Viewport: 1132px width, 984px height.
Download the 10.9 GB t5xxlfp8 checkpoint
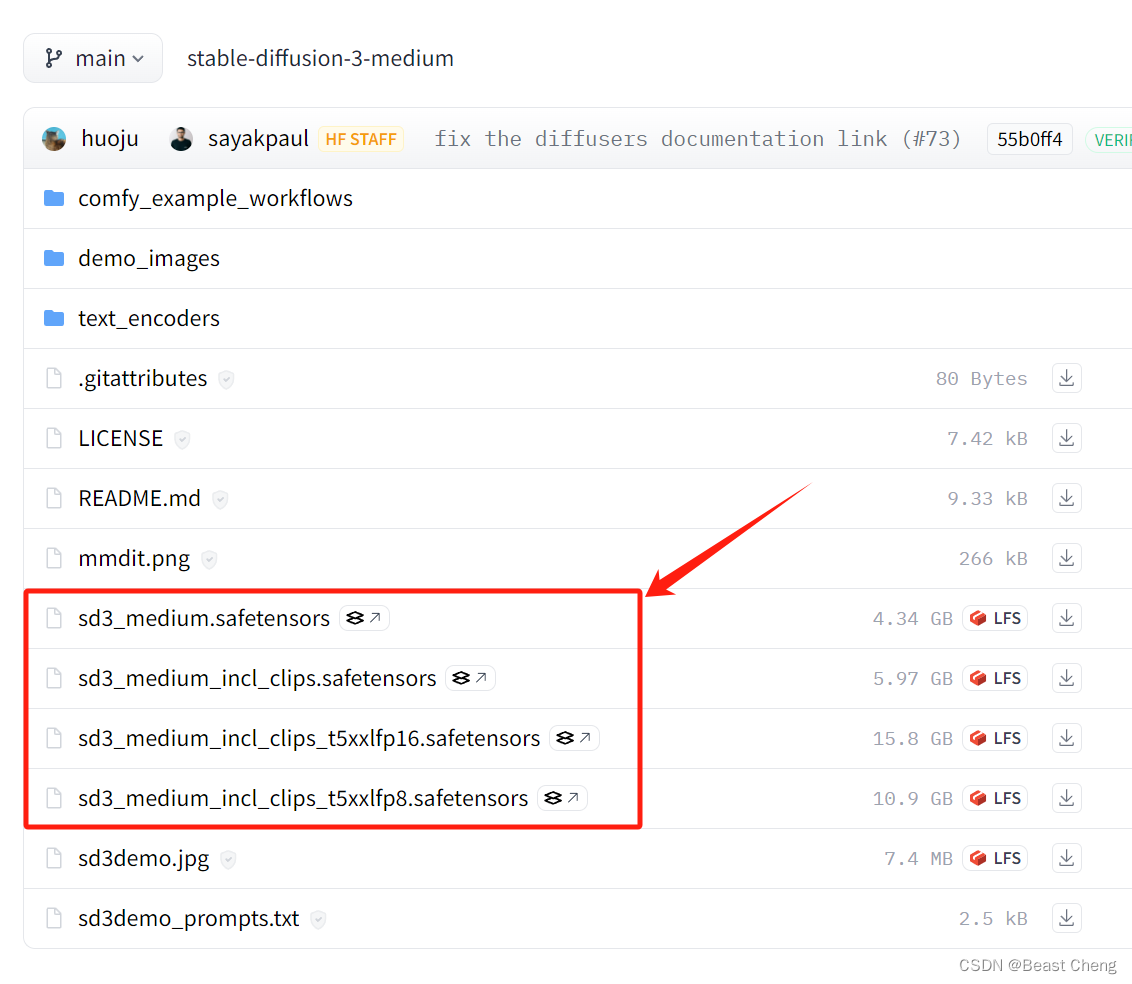coord(1066,798)
